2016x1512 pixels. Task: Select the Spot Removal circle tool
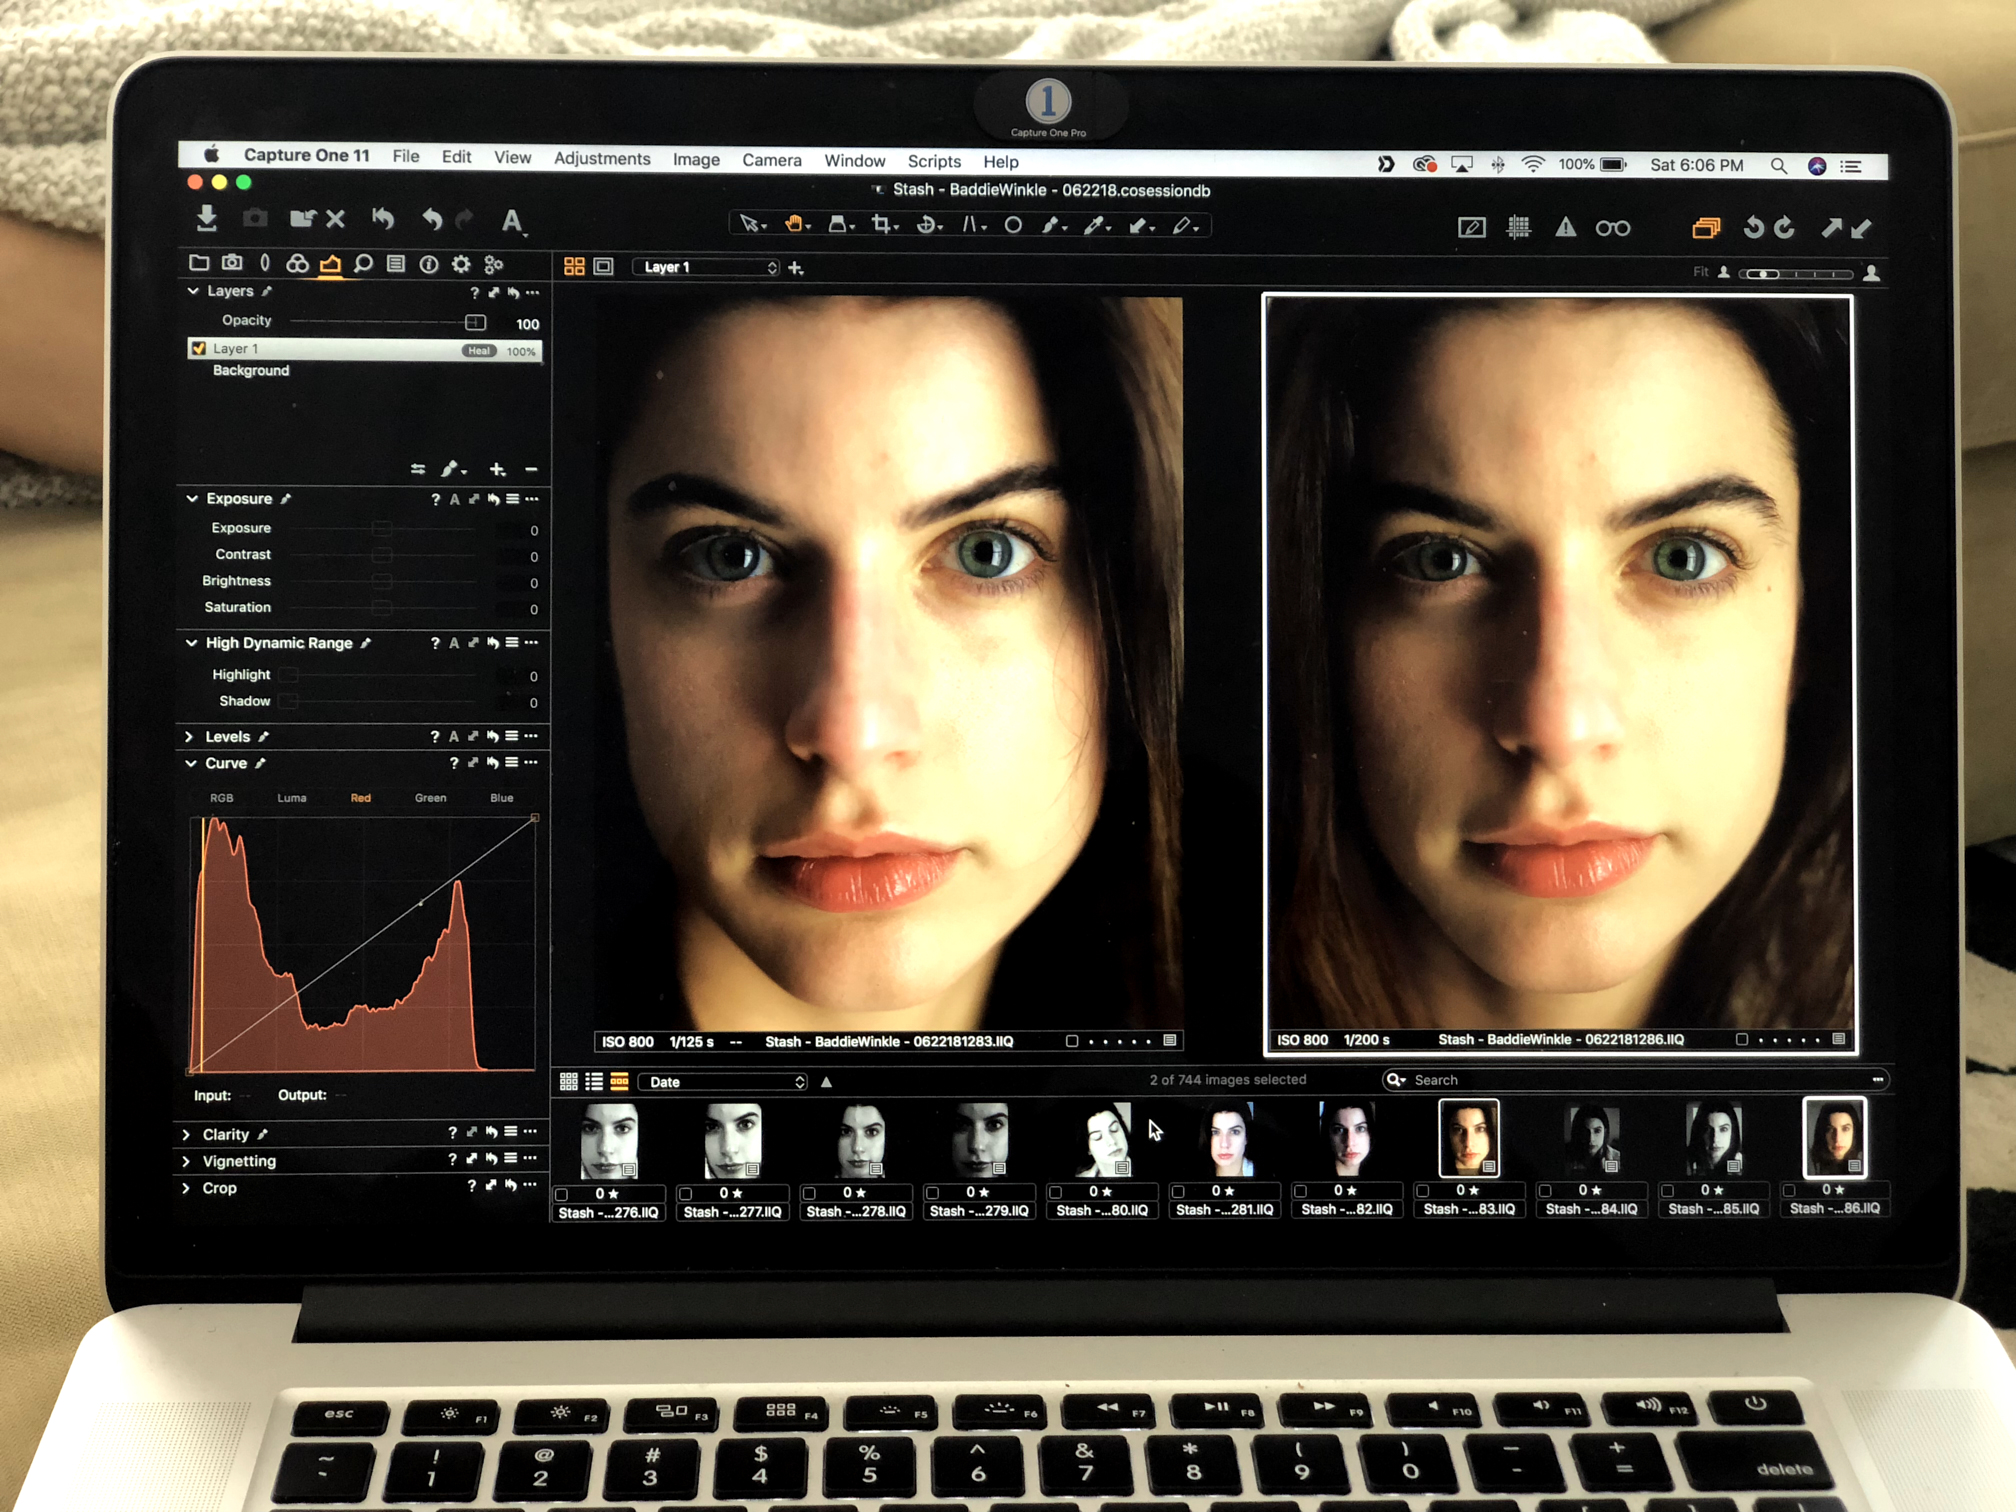click(1013, 225)
